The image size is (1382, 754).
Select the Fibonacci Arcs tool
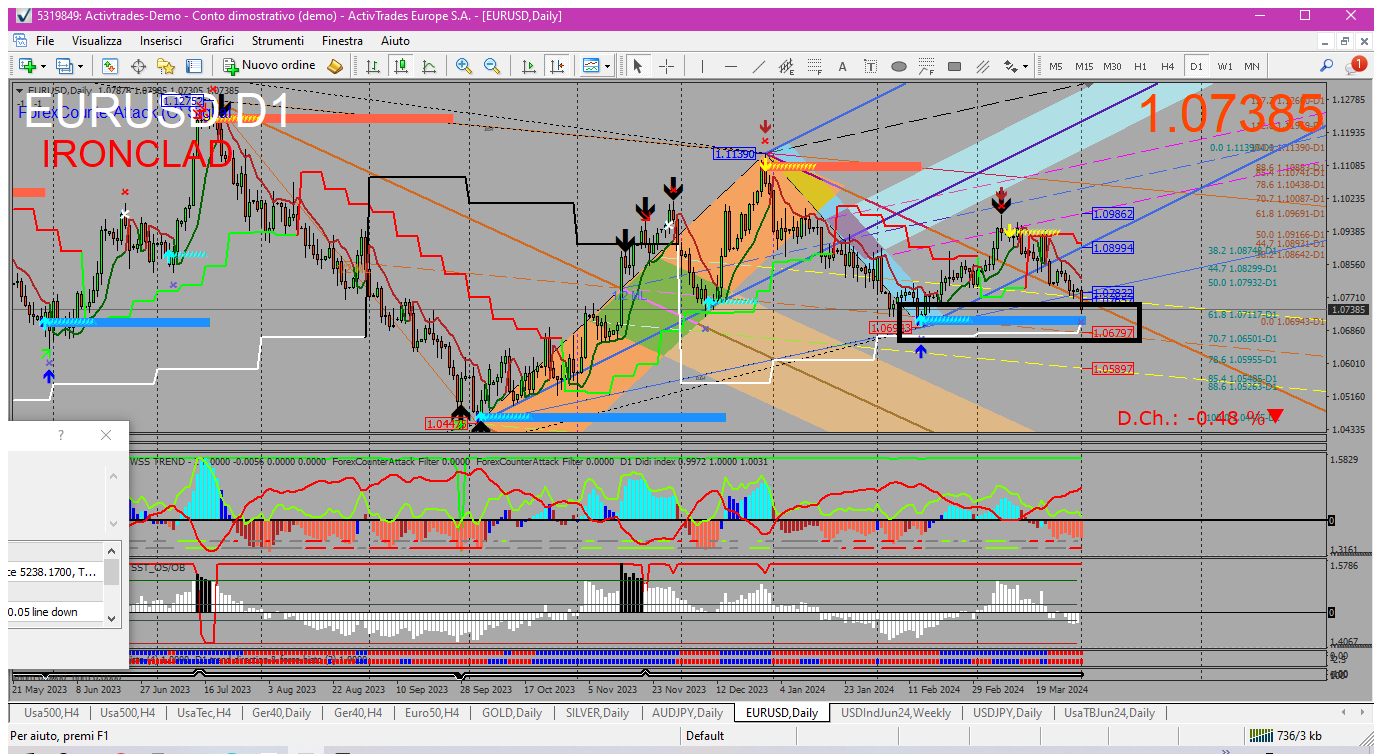pos(926,66)
